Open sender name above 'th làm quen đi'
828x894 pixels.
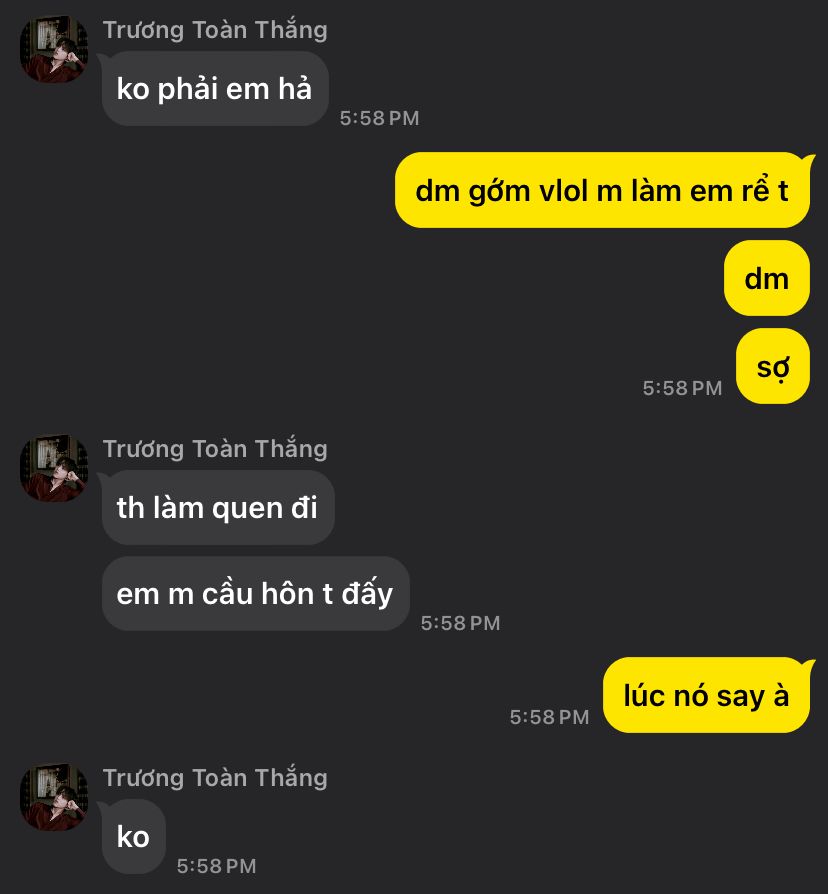click(x=215, y=449)
